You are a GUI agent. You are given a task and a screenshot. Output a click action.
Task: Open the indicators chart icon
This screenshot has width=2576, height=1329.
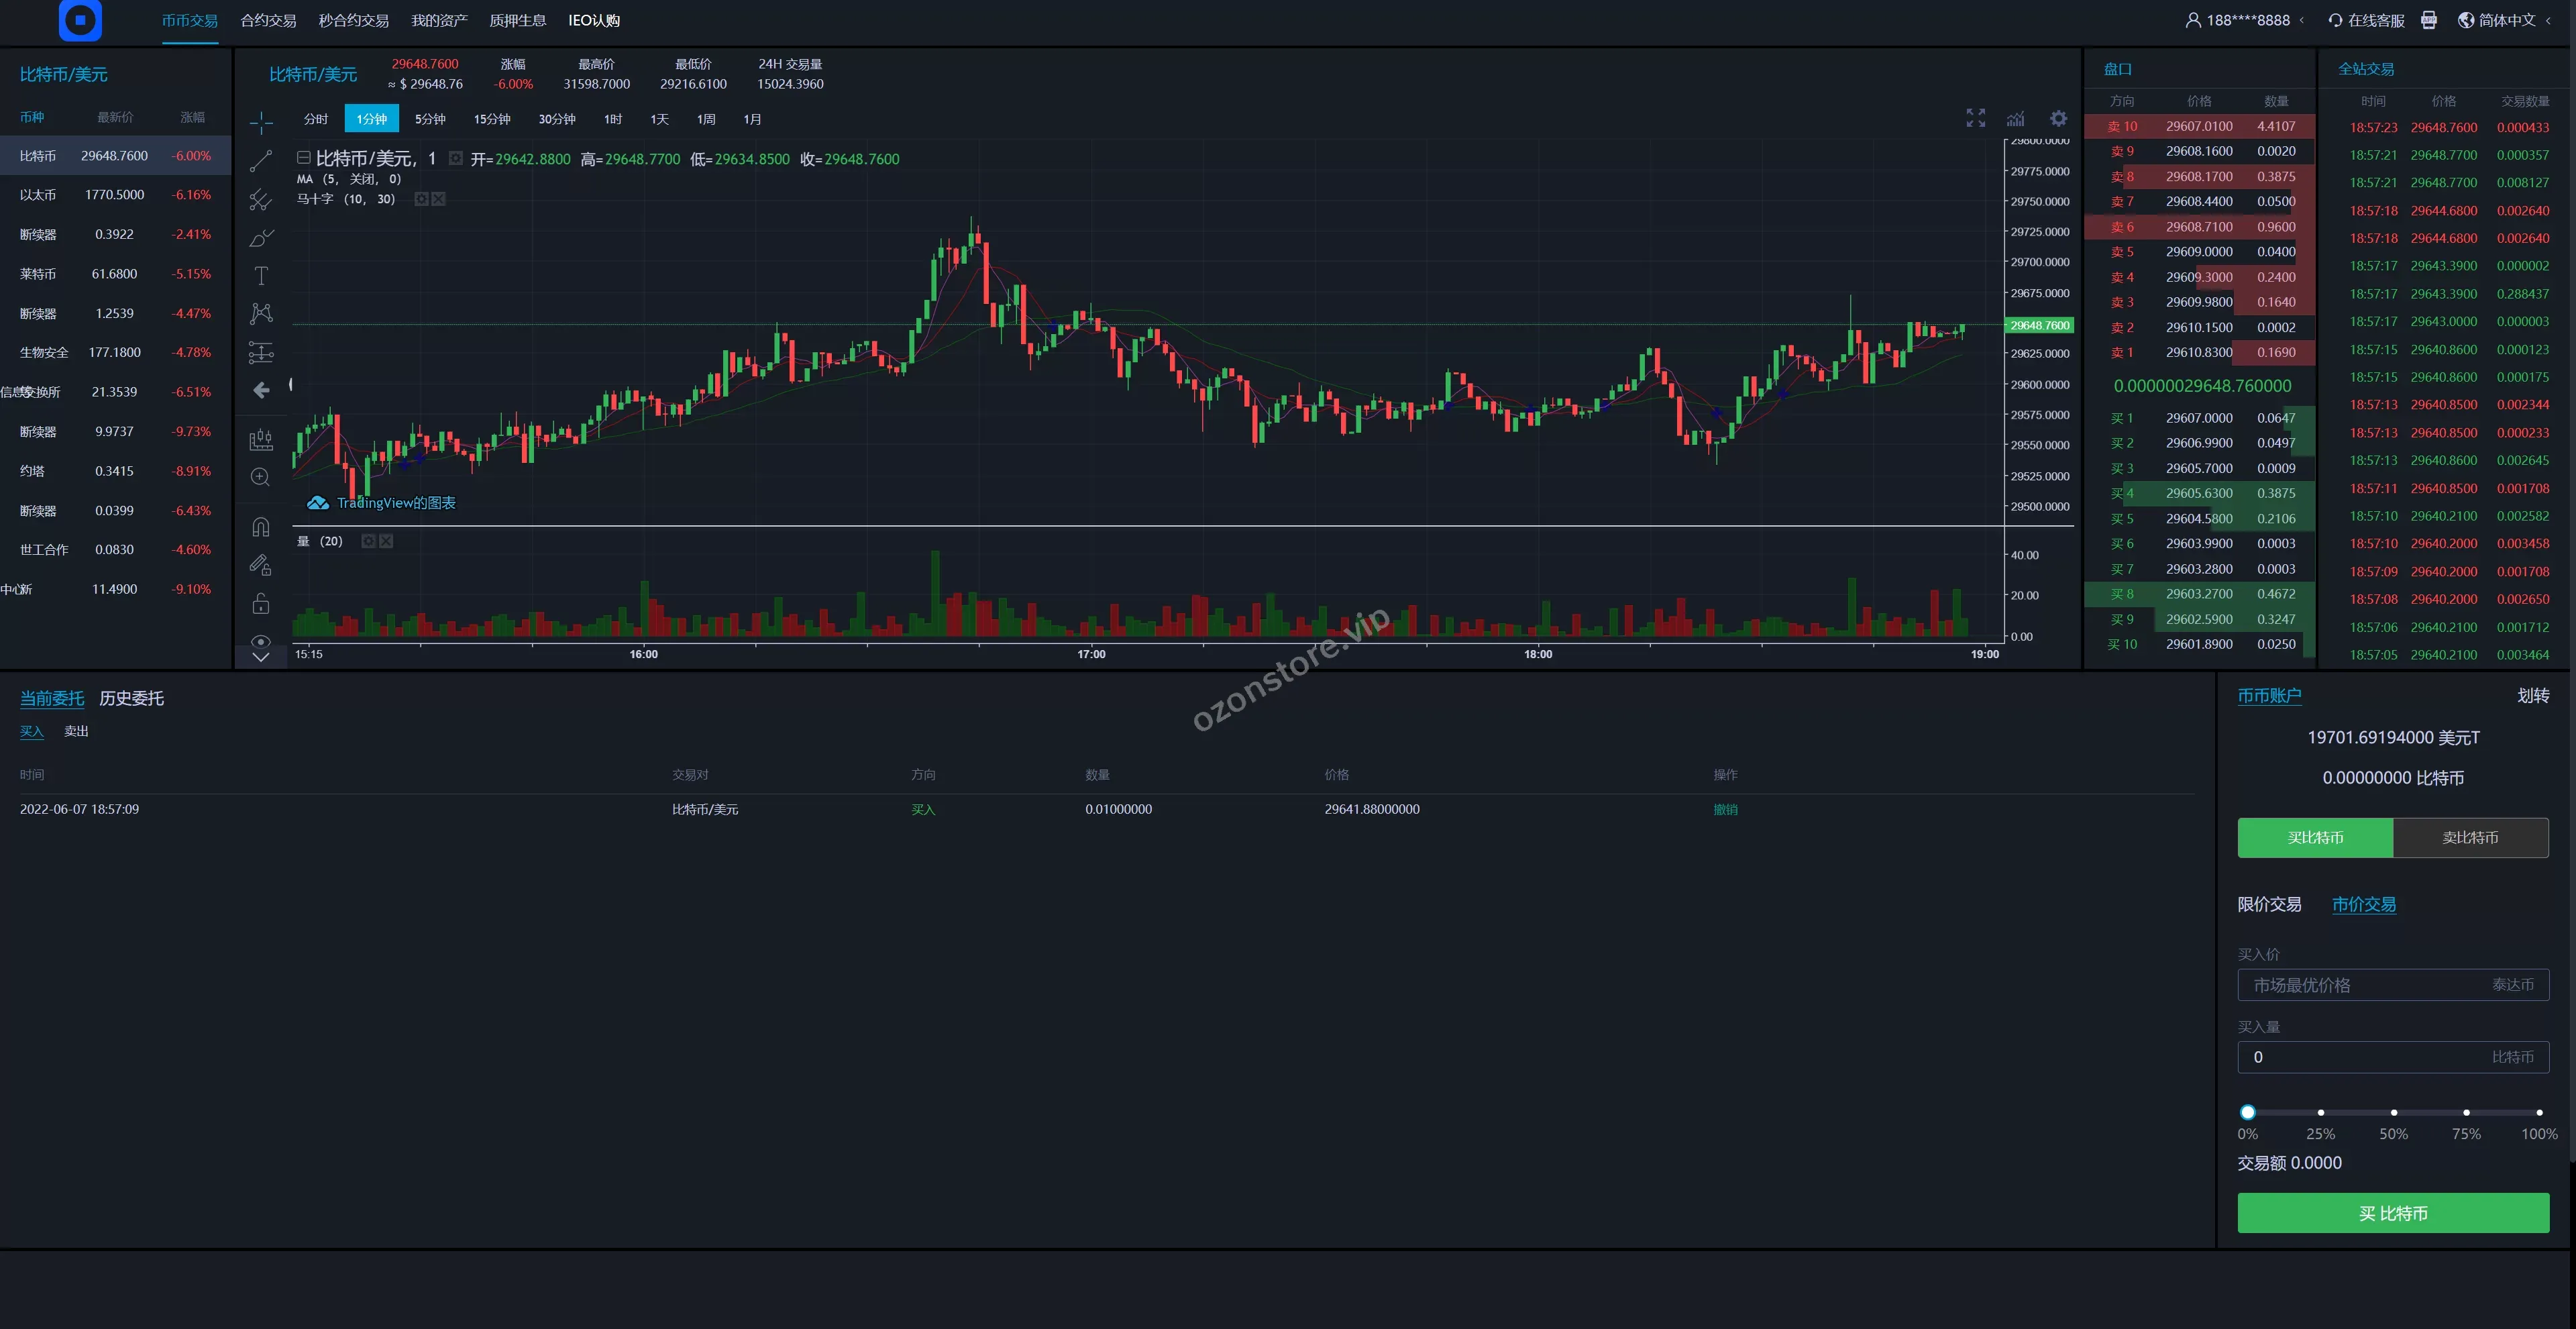[x=2015, y=118]
